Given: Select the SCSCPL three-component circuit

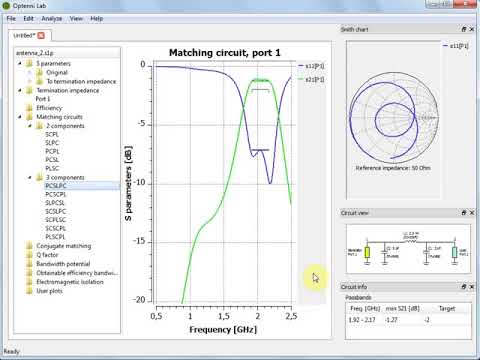Looking at the screenshot, I should [x=56, y=228].
